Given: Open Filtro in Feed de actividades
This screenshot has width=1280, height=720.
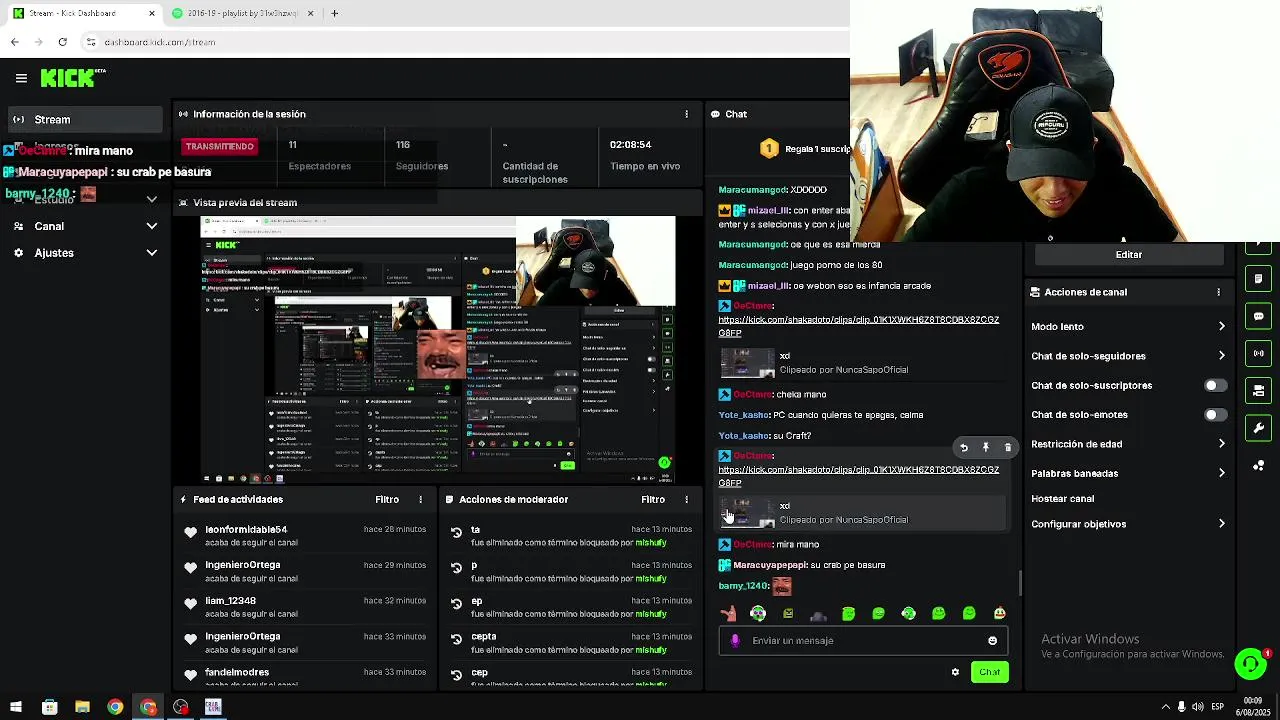Looking at the screenshot, I should click(x=387, y=499).
